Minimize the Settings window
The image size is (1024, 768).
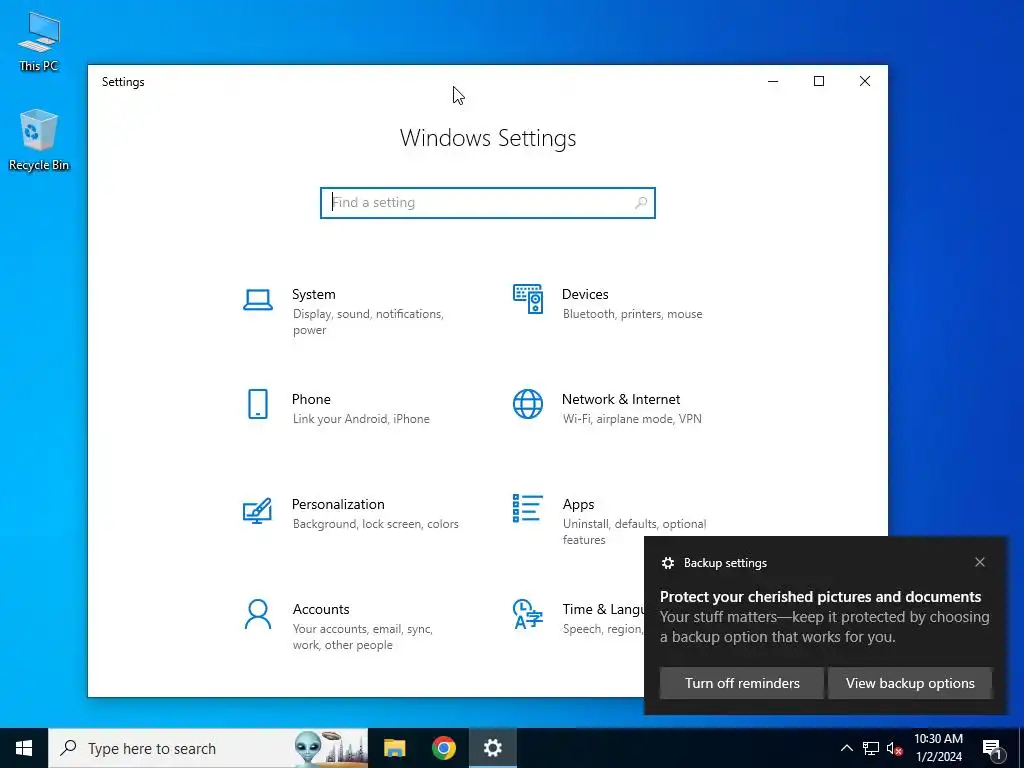click(x=773, y=81)
